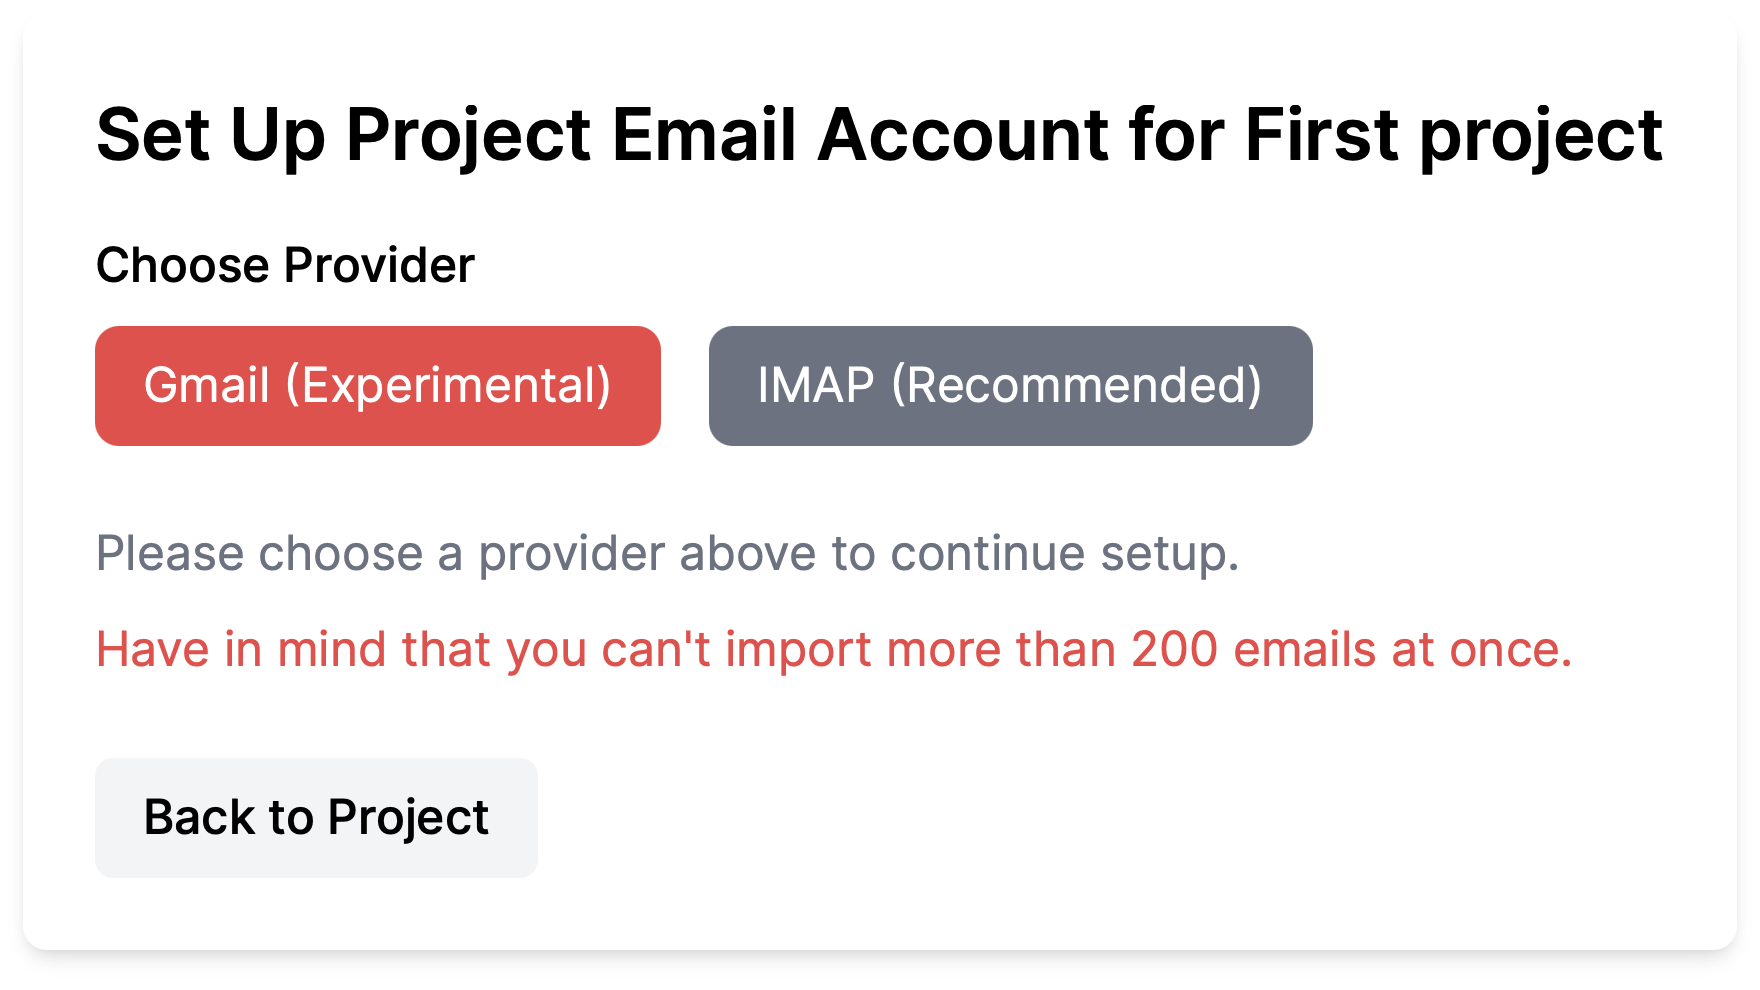Click the "Please choose a provider" hint text

[667, 554]
